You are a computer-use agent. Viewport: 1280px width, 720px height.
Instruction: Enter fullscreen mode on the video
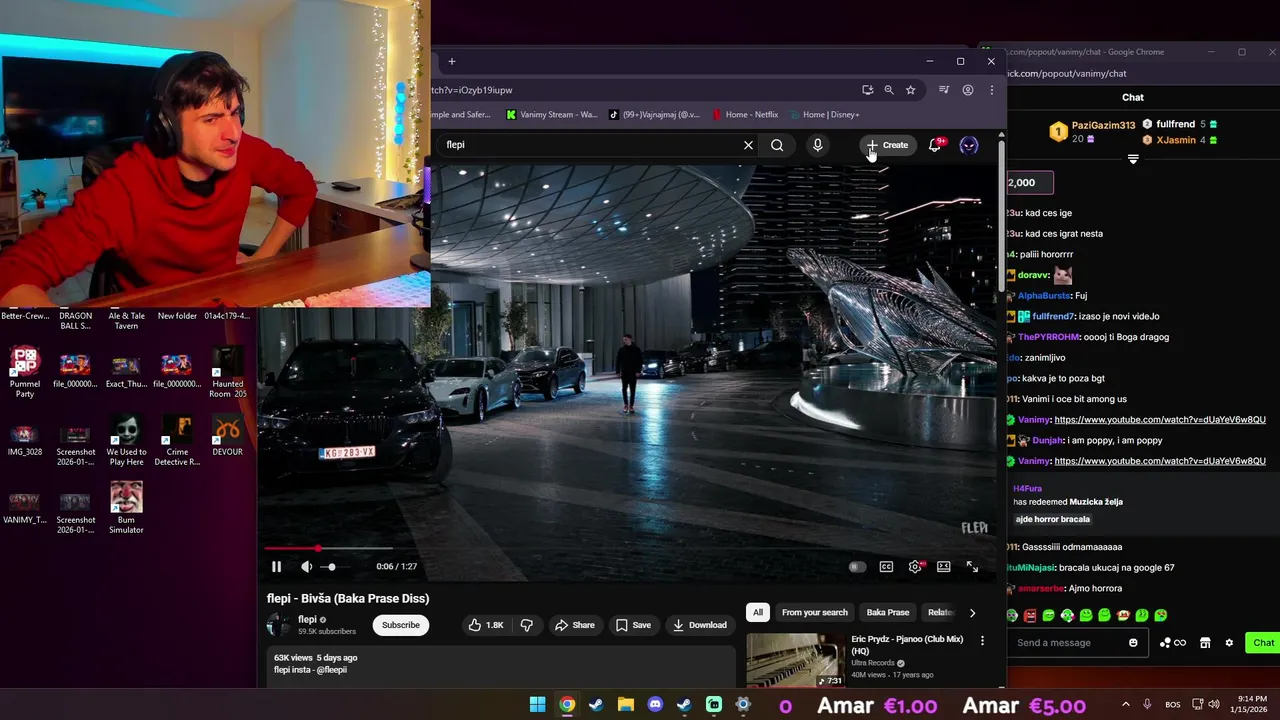pos(972,567)
